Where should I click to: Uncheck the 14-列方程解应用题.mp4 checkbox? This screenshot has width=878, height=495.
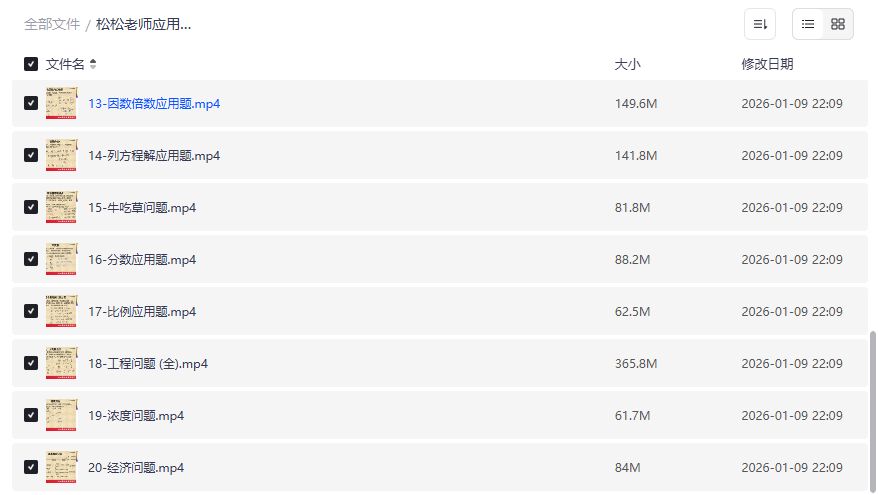(x=31, y=155)
